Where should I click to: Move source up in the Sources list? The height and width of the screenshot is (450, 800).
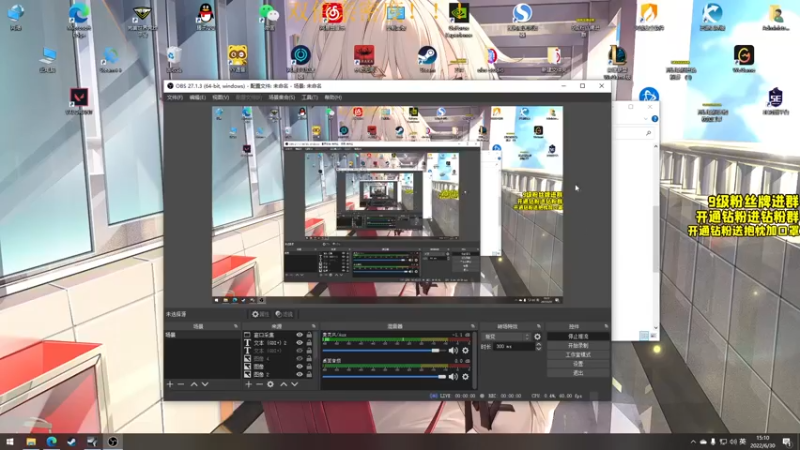(x=284, y=384)
